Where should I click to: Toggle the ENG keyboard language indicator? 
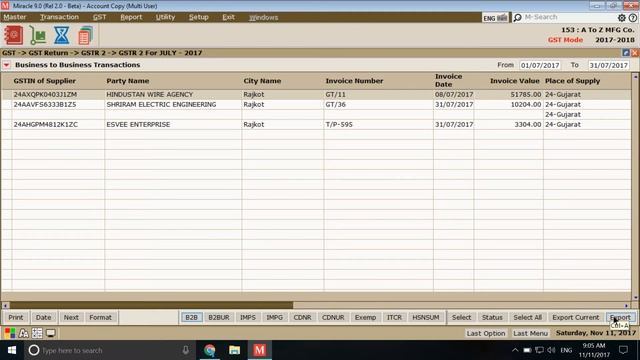click(496, 18)
